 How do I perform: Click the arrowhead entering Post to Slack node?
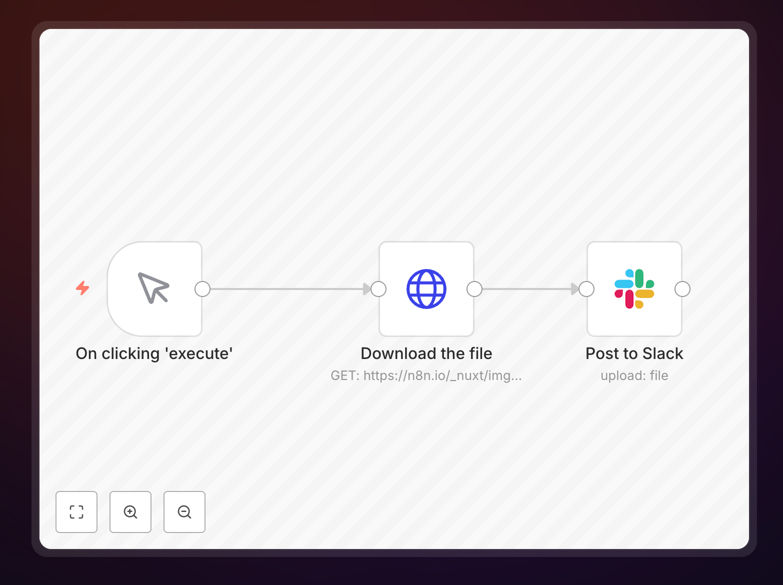574,289
